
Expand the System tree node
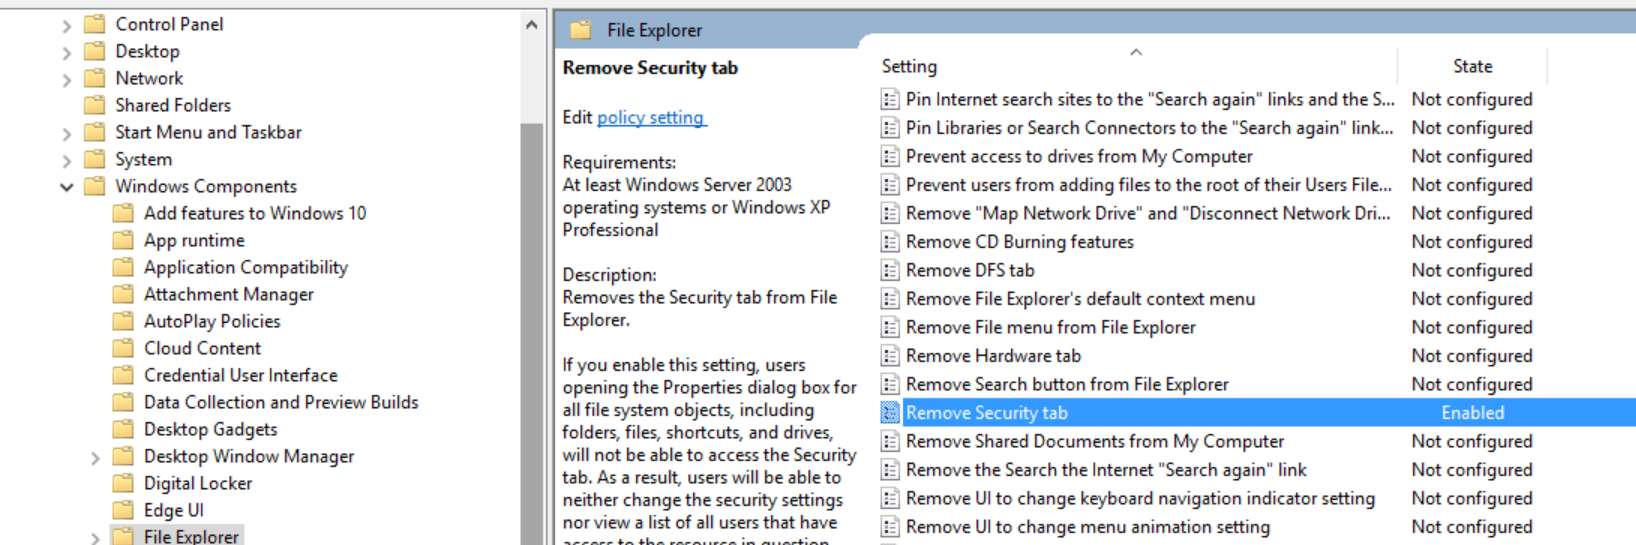tap(67, 160)
